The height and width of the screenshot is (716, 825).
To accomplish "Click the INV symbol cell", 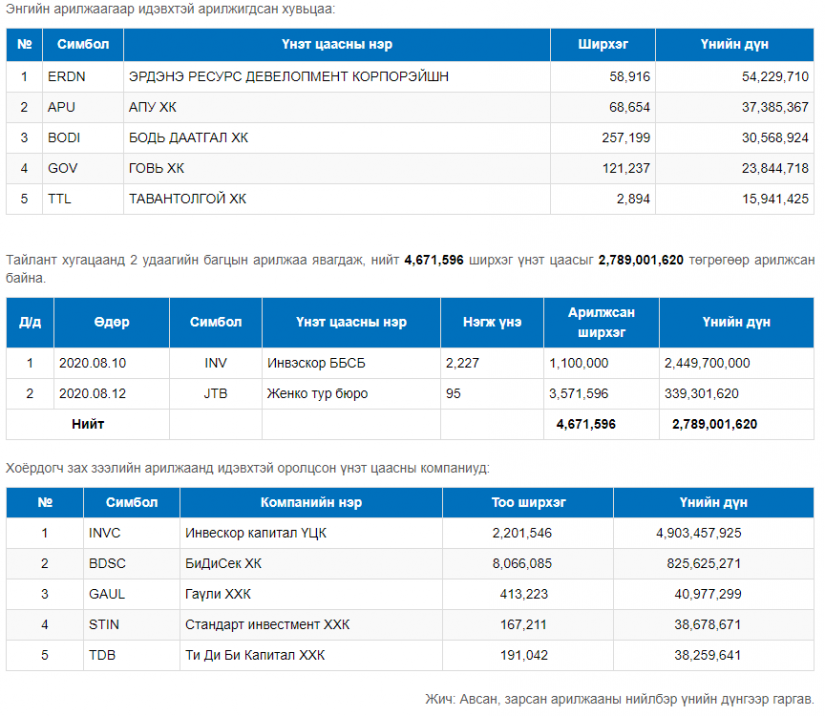I will (x=216, y=364).
